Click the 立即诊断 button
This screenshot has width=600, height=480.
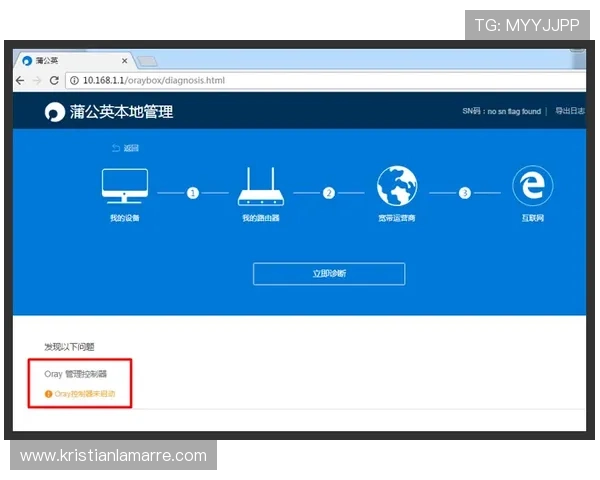click(x=329, y=274)
